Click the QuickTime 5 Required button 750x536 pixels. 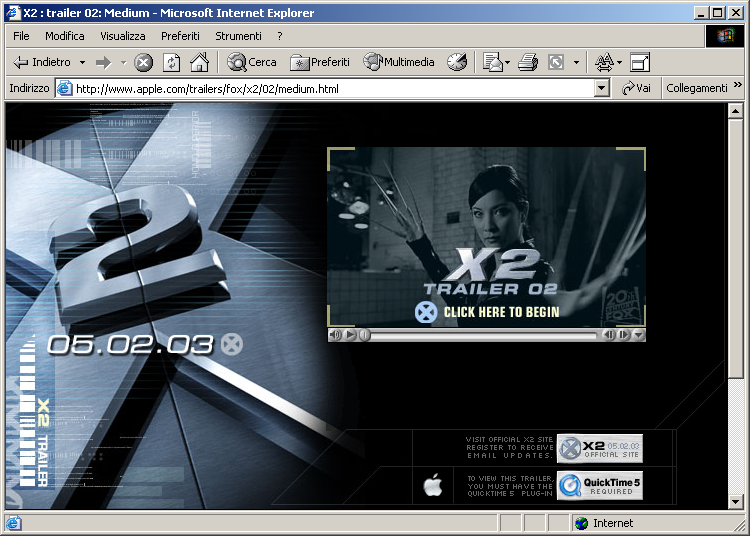point(600,486)
